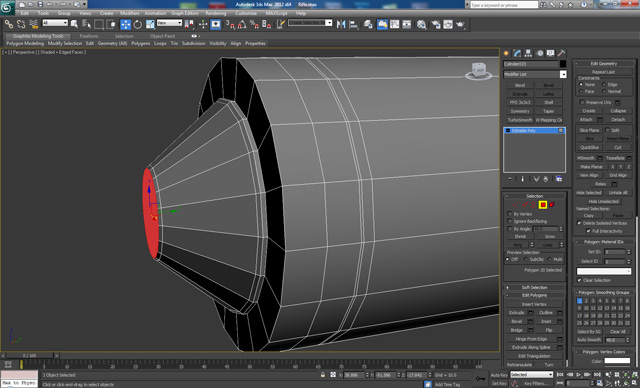Activate the Select and Rotate tool
The image size is (640, 388).
(138, 24)
